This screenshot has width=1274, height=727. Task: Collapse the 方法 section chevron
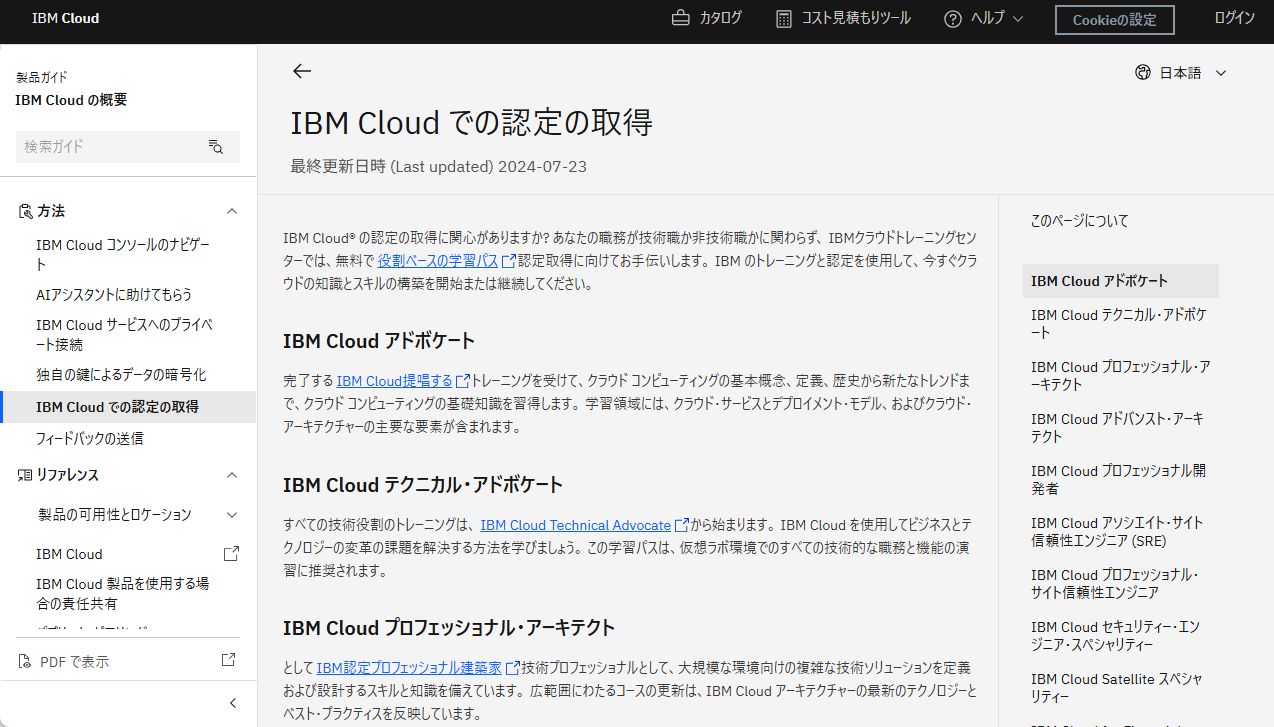(x=232, y=211)
